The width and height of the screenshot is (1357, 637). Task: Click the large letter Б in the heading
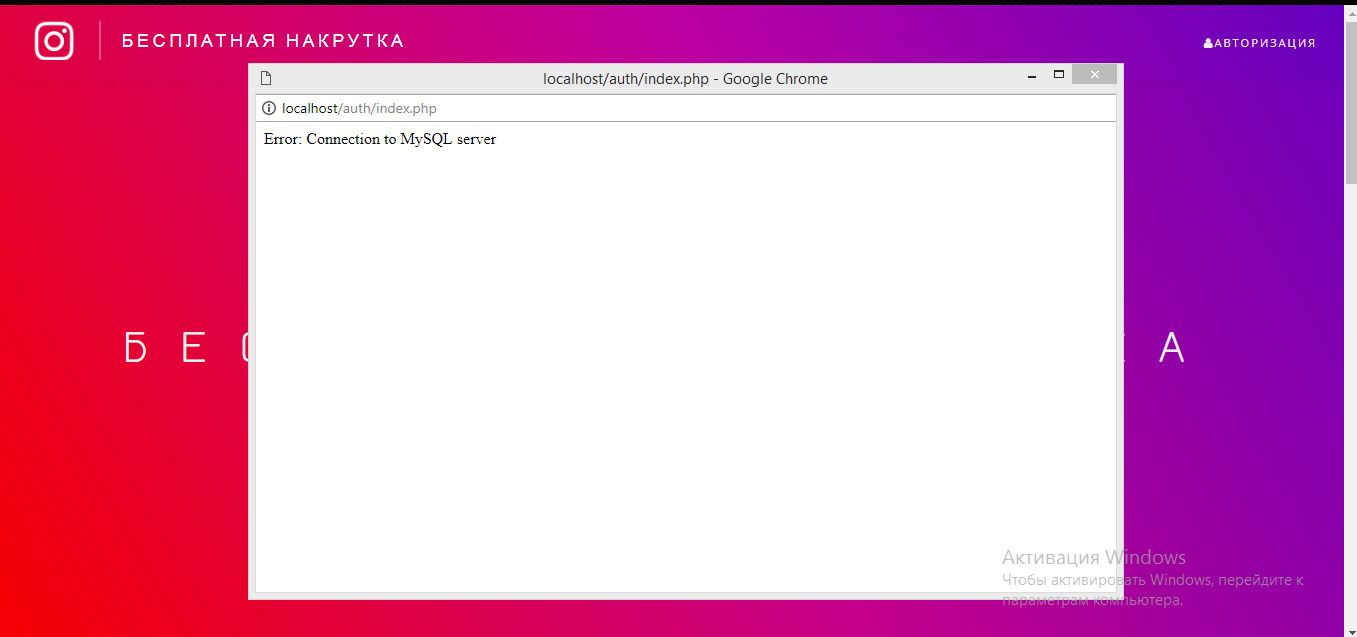[x=136, y=348]
